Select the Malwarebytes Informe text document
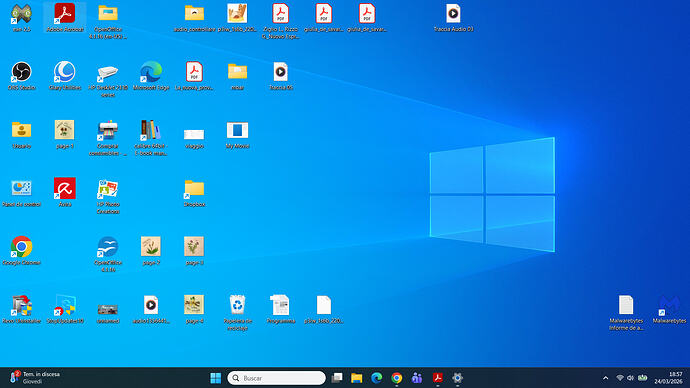Viewport: 690px width, 388px height. pyautogui.click(x=626, y=313)
